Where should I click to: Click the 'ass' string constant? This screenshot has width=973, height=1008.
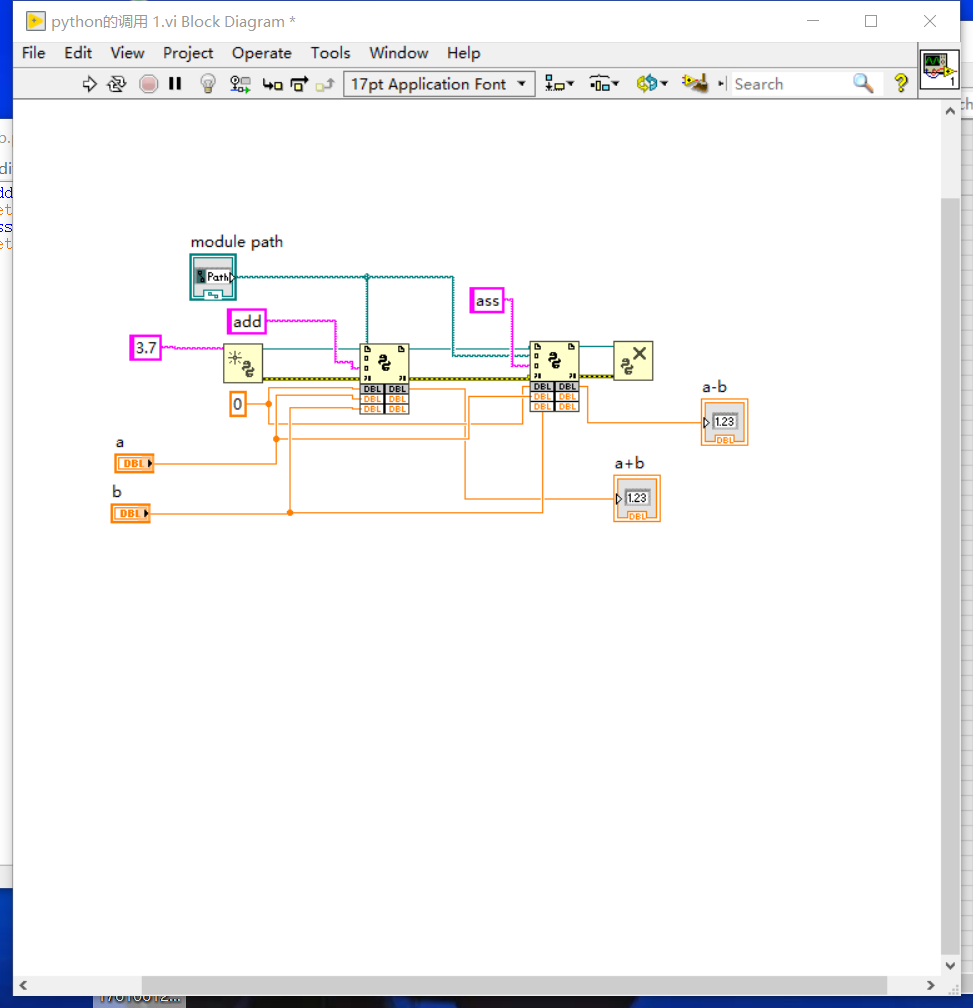(x=487, y=300)
